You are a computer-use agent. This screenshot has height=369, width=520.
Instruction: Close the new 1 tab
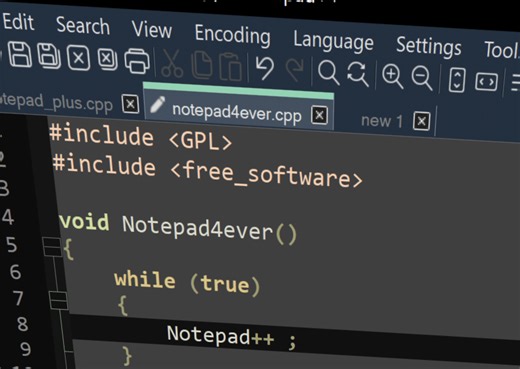point(421,121)
